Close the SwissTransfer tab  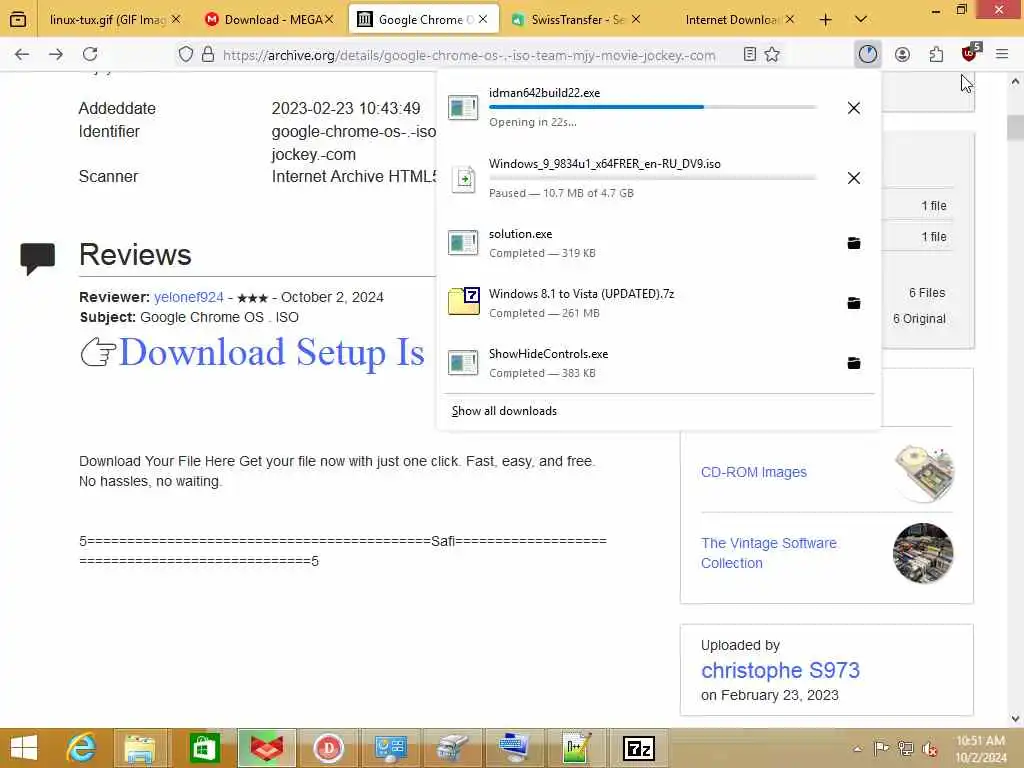(635, 20)
